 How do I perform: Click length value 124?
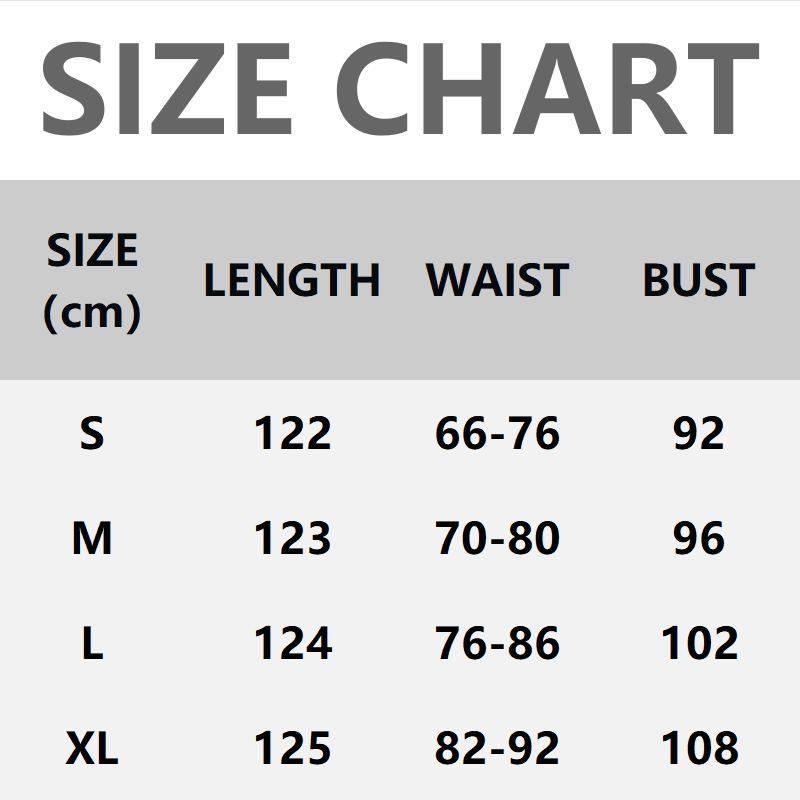point(292,643)
